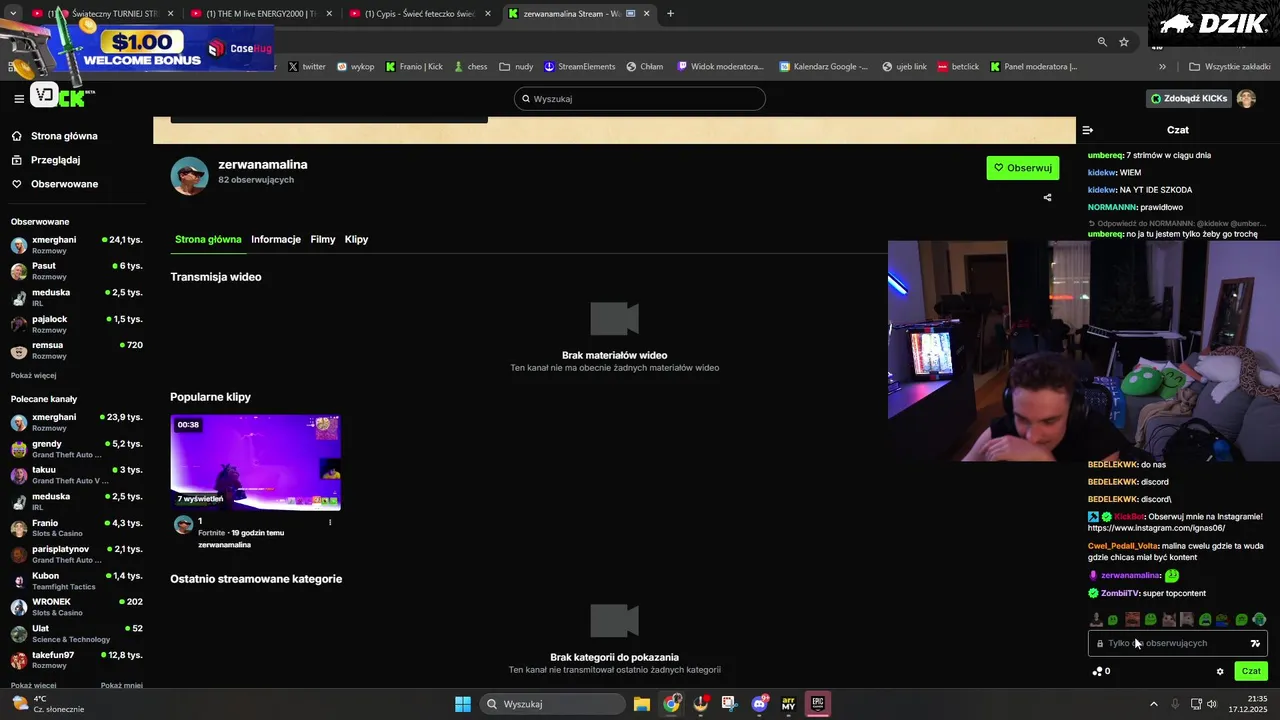This screenshot has height=720, width=1280.
Task: Open the betclick bookmark
Action: 958,67
